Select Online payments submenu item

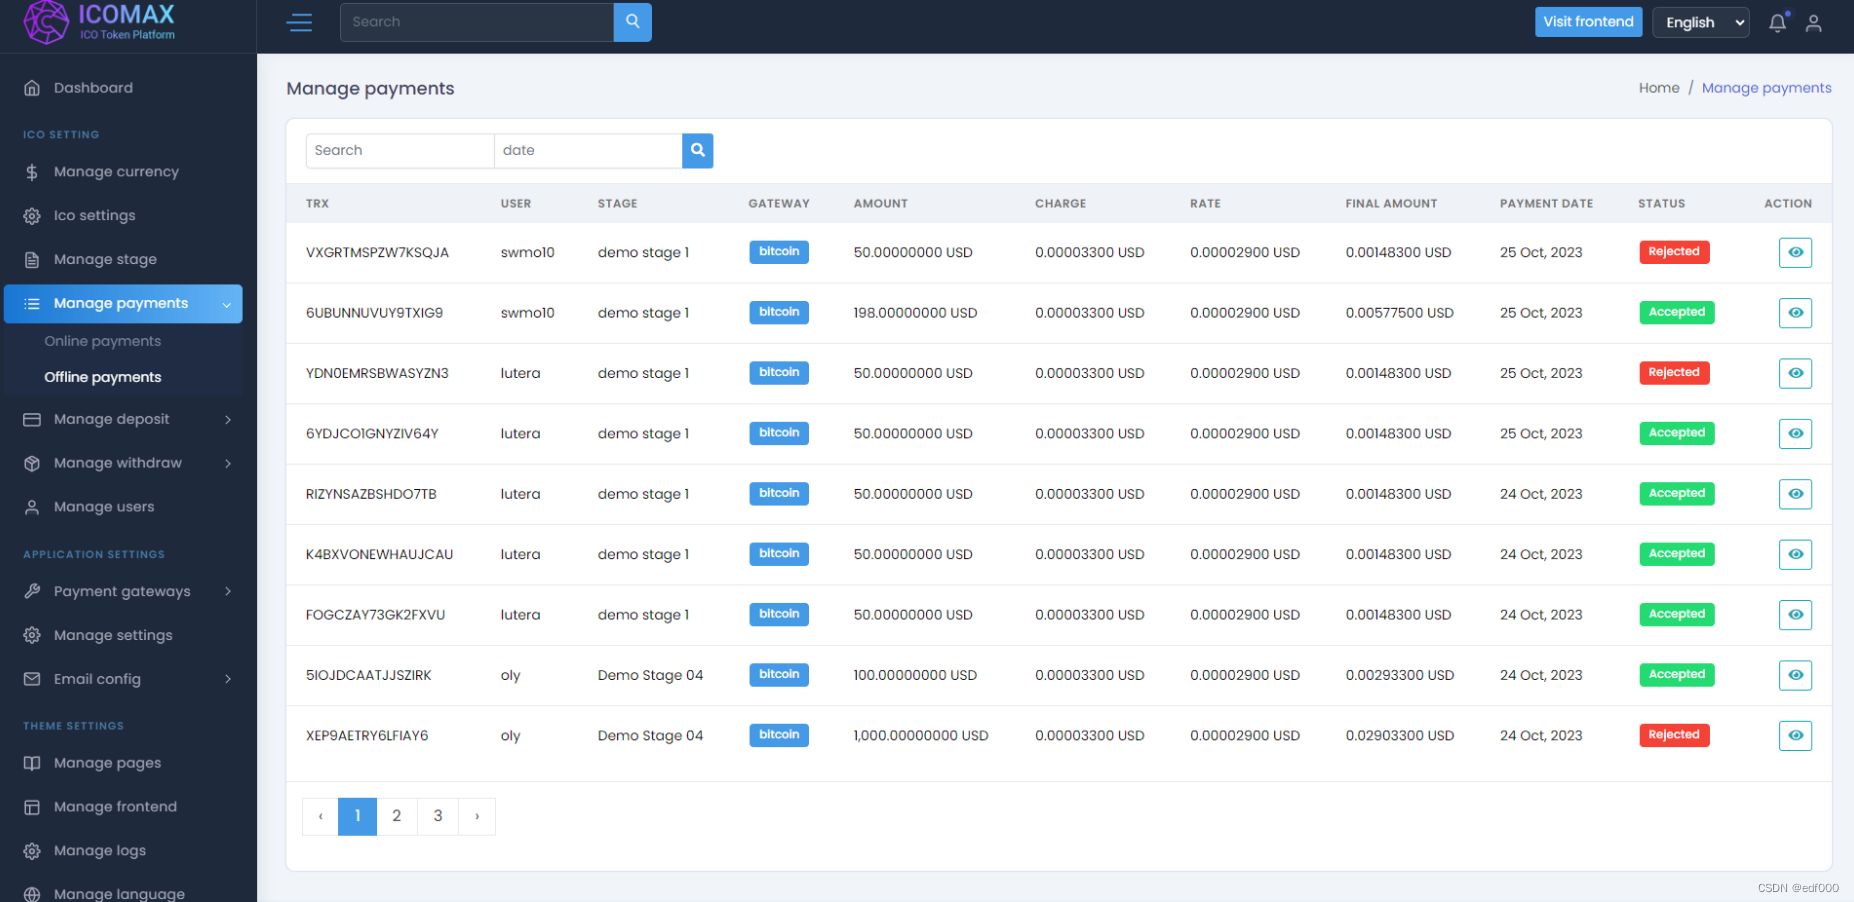(x=102, y=342)
